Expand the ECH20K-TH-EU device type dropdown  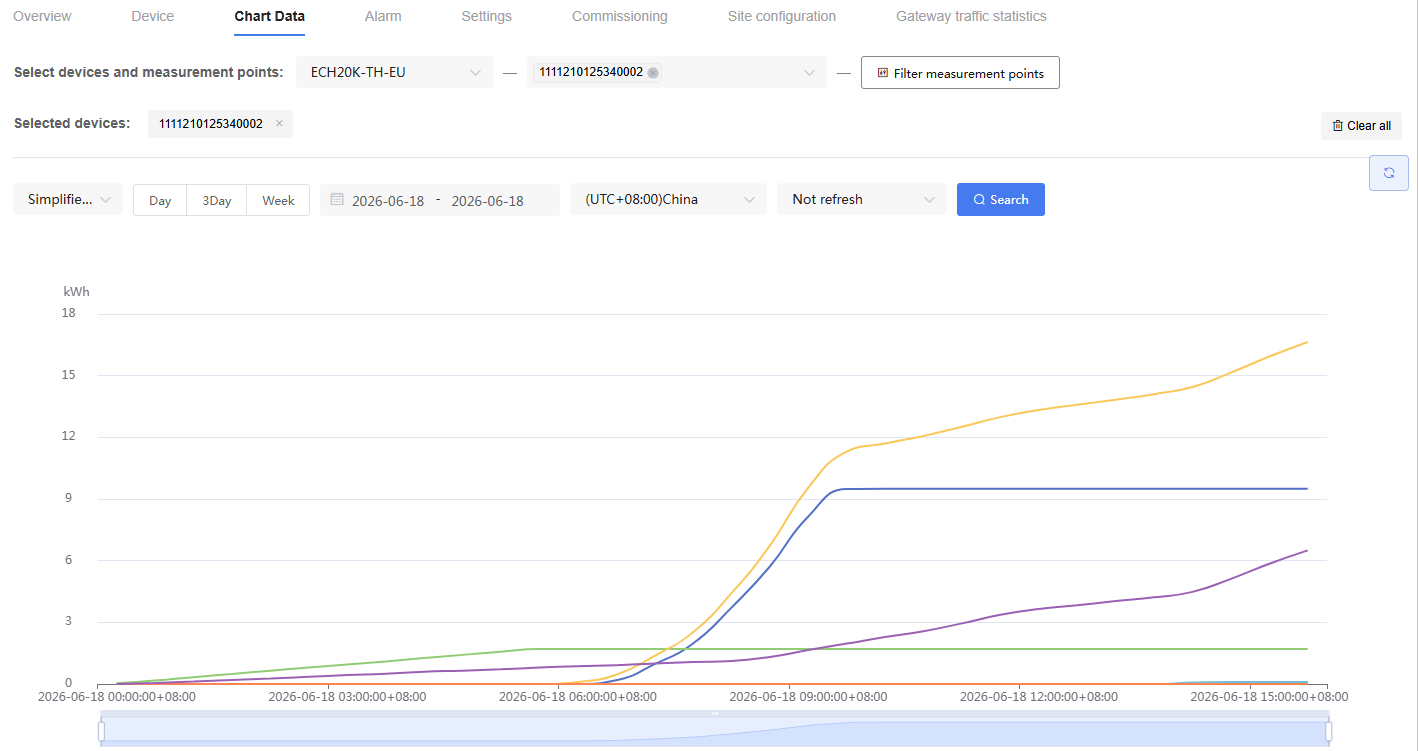point(394,72)
